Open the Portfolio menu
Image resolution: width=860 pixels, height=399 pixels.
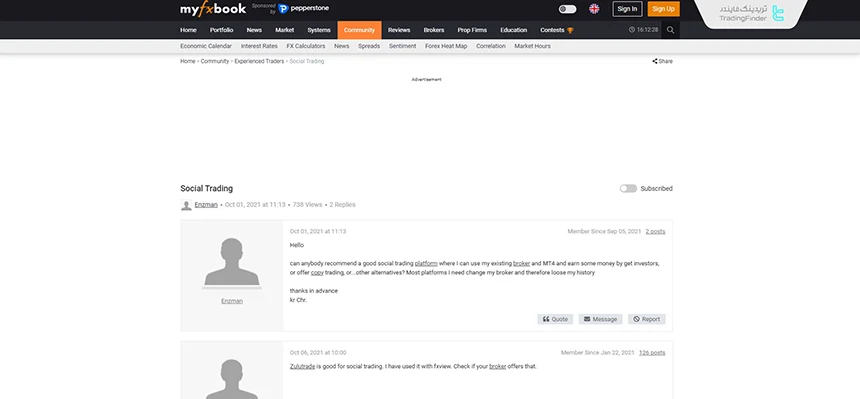coord(222,30)
